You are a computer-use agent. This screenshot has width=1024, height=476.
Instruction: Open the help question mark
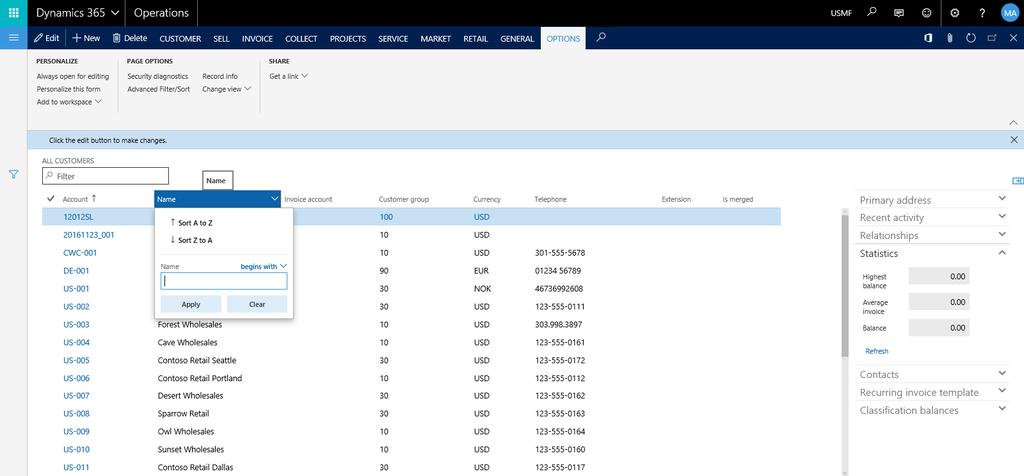pos(982,13)
